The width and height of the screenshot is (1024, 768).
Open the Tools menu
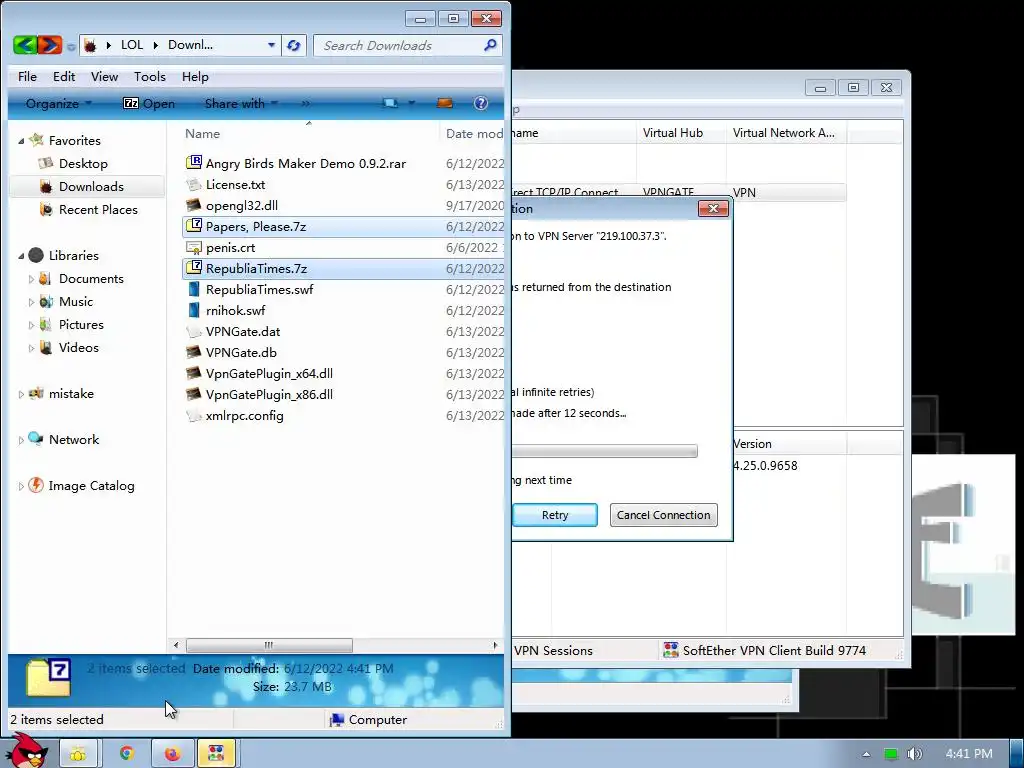click(x=150, y=76)
